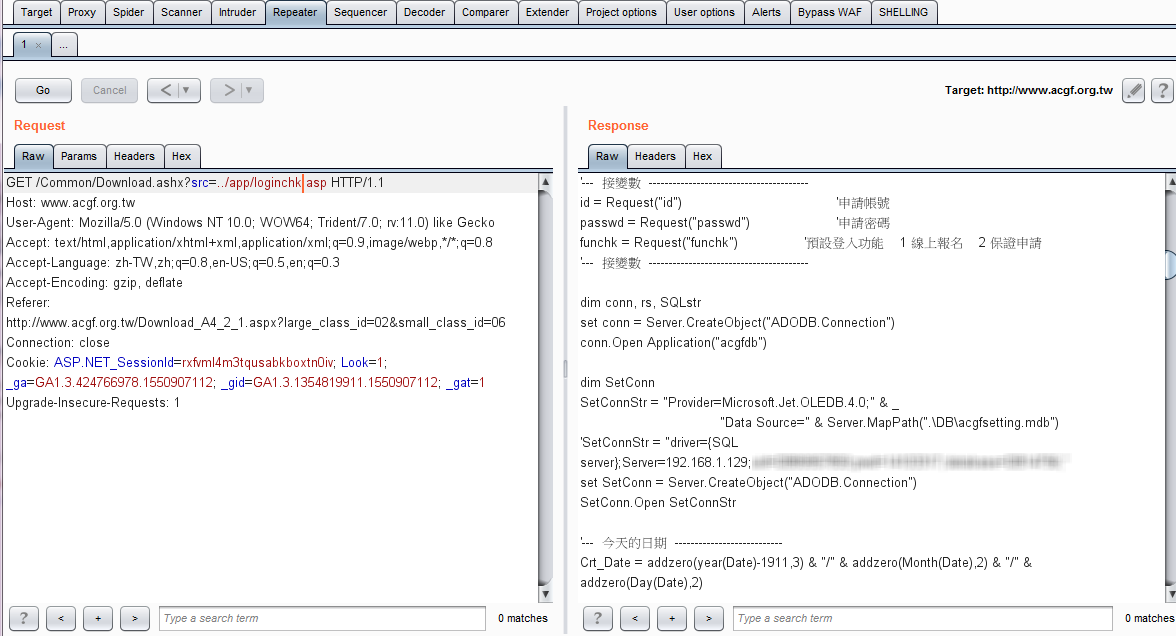Open the Spider tab
1176x636 pixels.
point(128,12)
